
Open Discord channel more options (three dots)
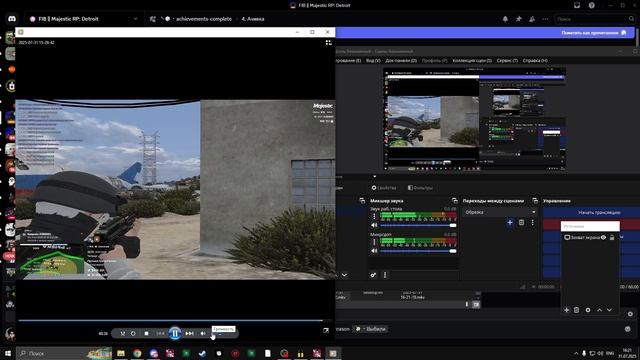pos(545,19)
